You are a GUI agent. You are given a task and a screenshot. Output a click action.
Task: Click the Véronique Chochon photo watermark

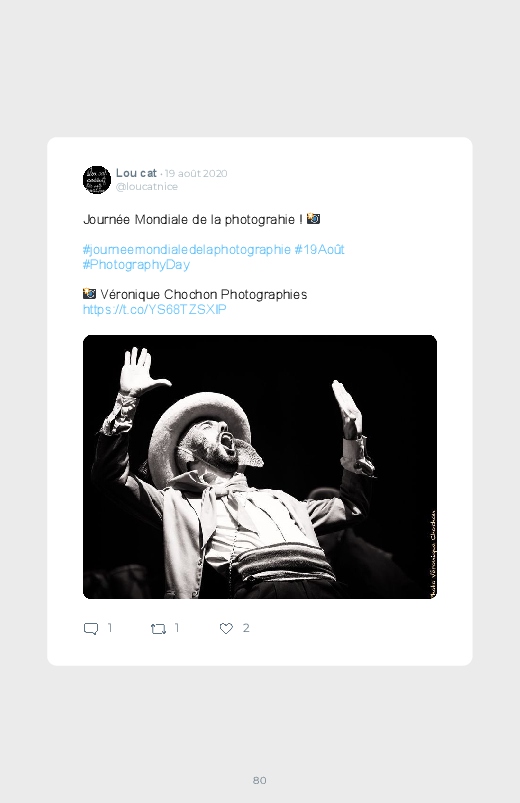[433, 554]
